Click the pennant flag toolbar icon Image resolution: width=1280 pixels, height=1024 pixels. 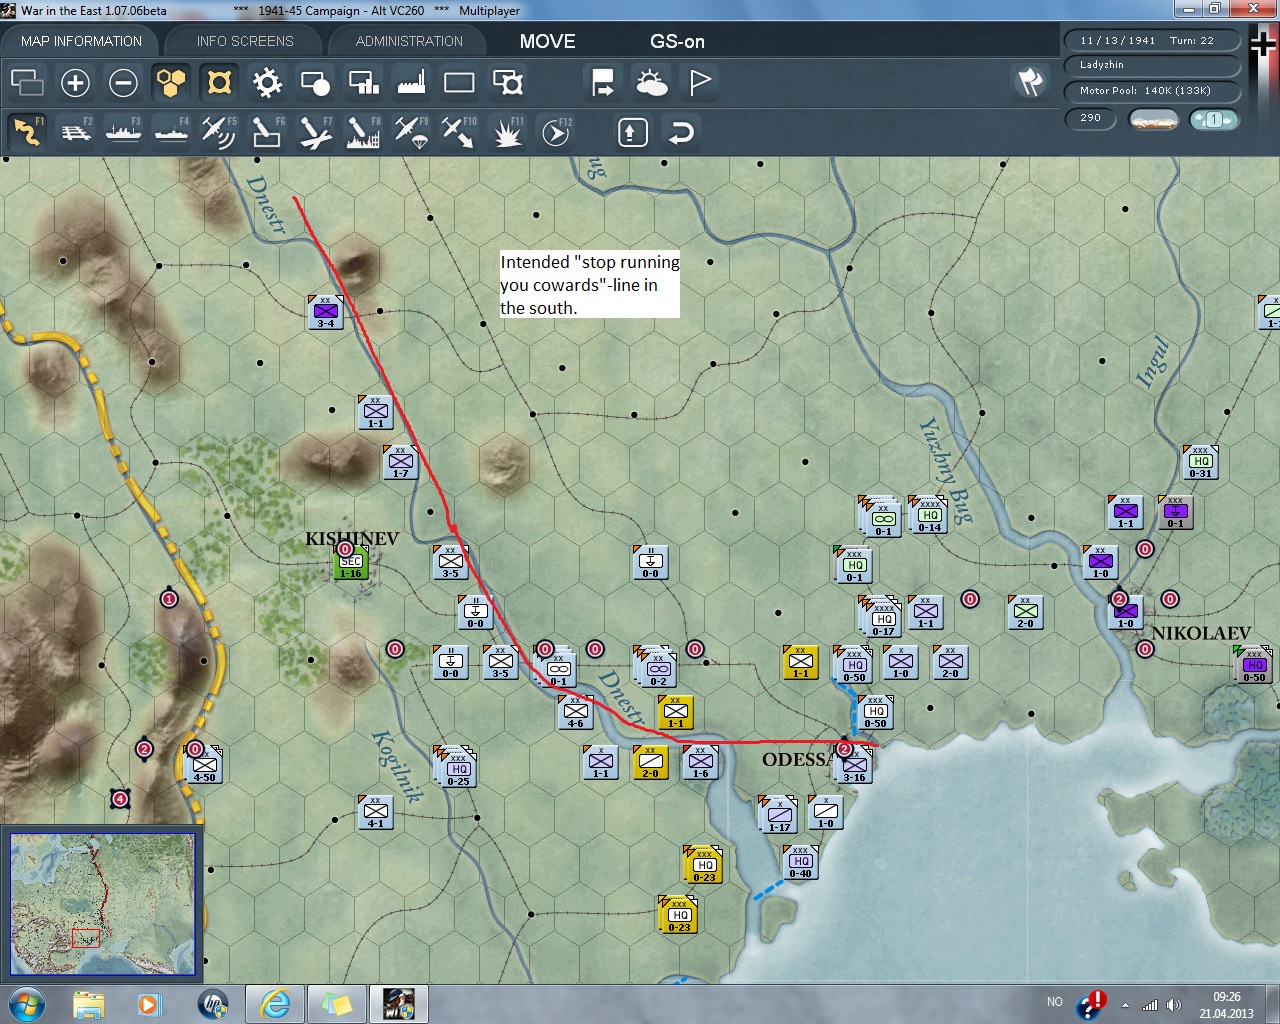(700, 82)
